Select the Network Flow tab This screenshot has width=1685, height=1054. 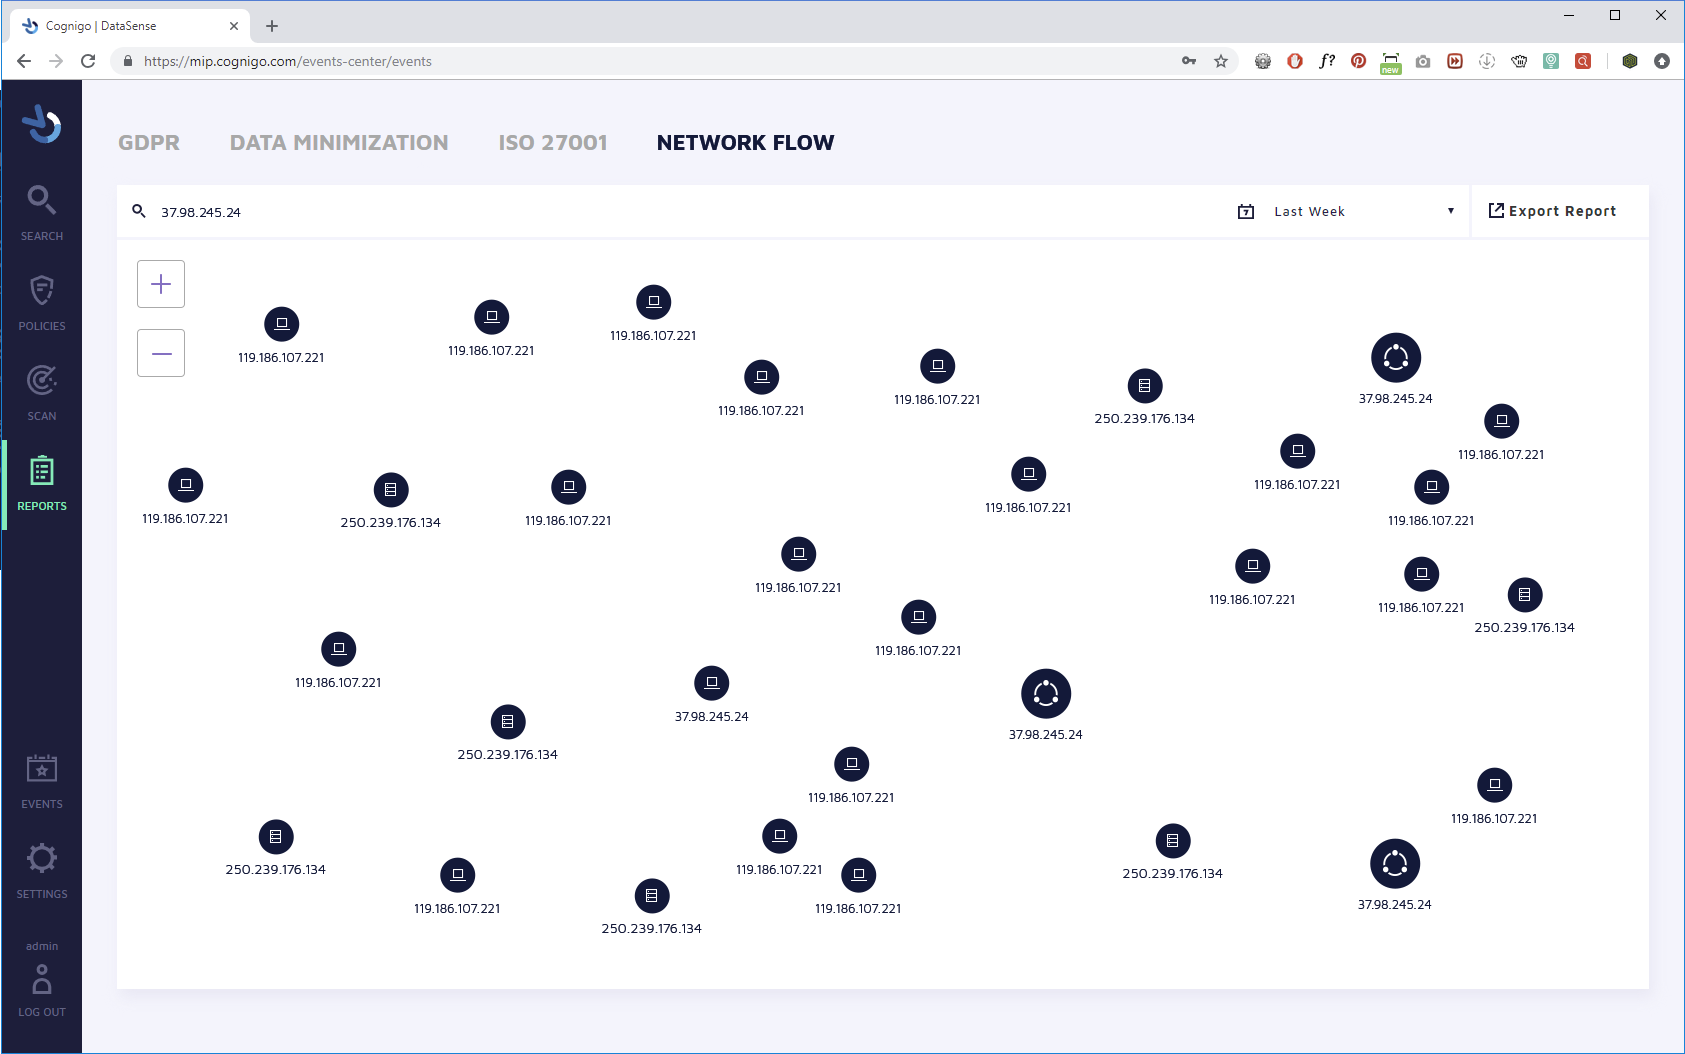click(745, 142)
